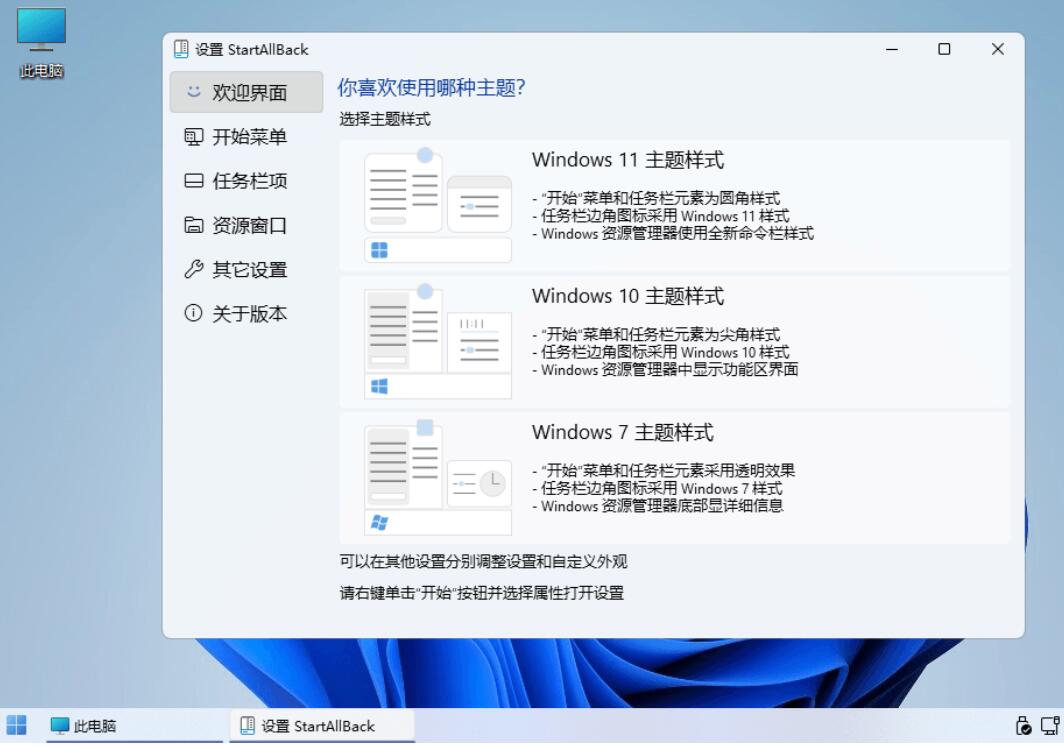Open the network monitor tray icon
Screen dimensions: 1064x746
(1050, 726)
